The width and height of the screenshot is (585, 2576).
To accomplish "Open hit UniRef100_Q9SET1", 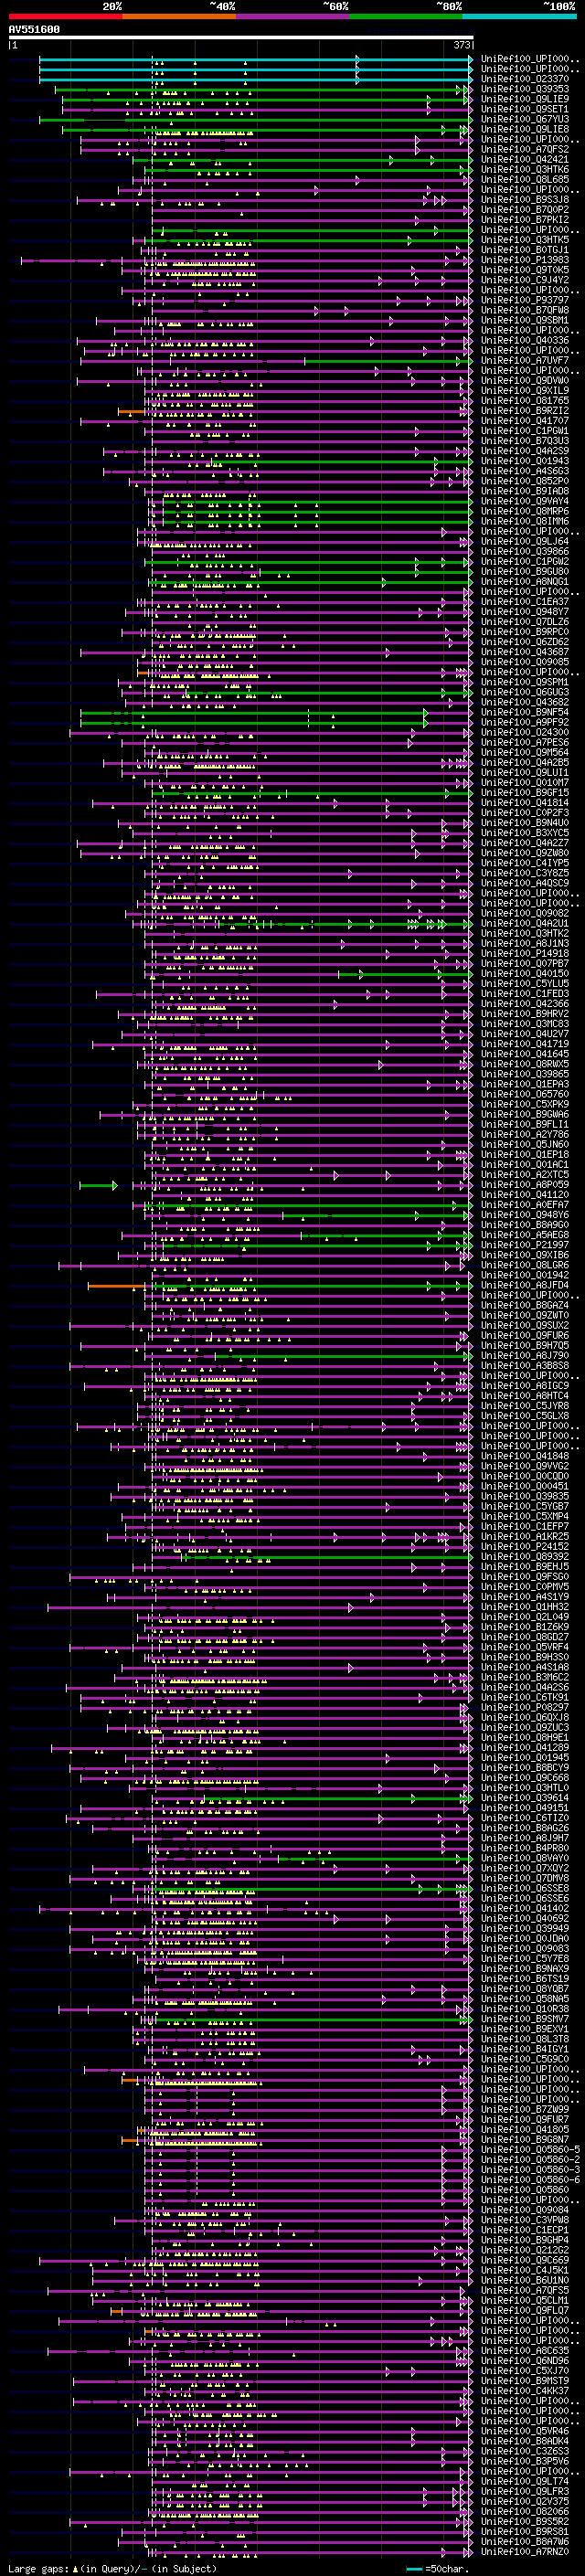I will coord(525,109).
